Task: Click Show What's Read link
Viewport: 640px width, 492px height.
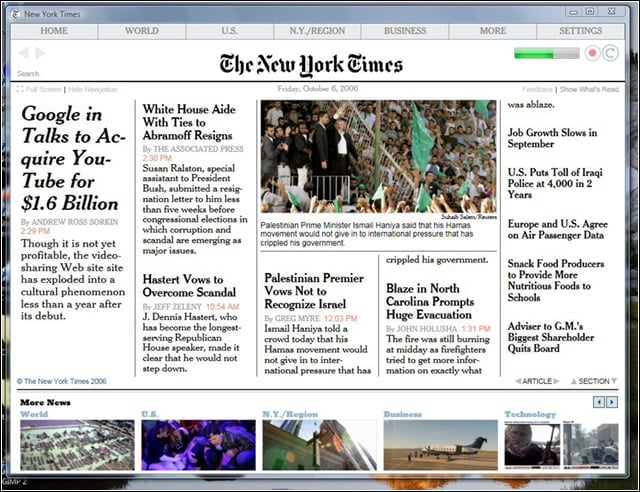Action: (589, 89)
